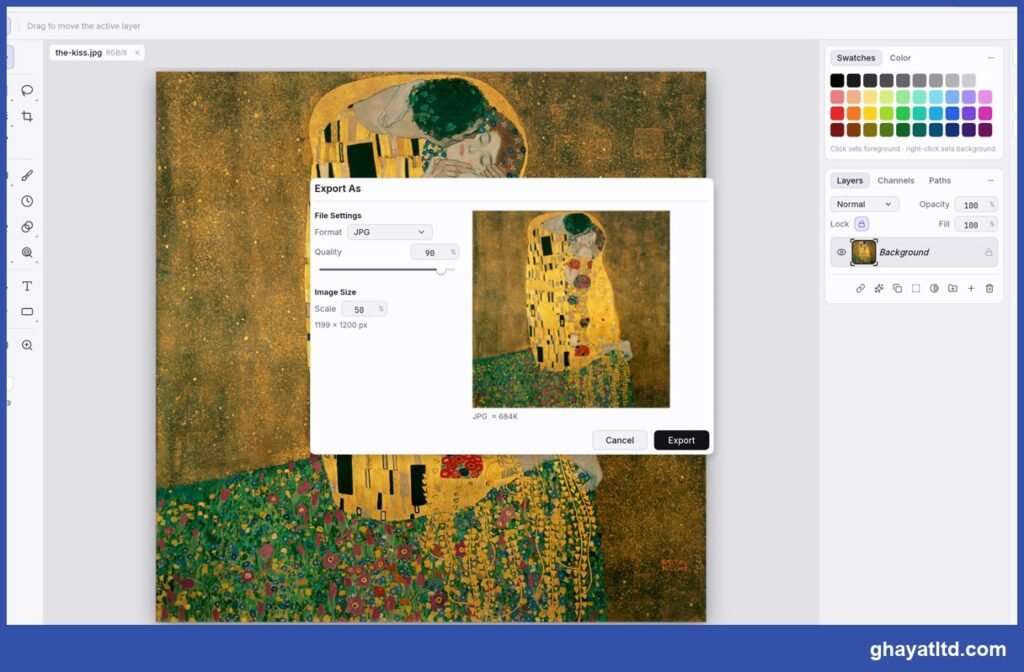This screenshot has width=1024, height=672.
Task: Pick the black color swatch
Action: 837,80
